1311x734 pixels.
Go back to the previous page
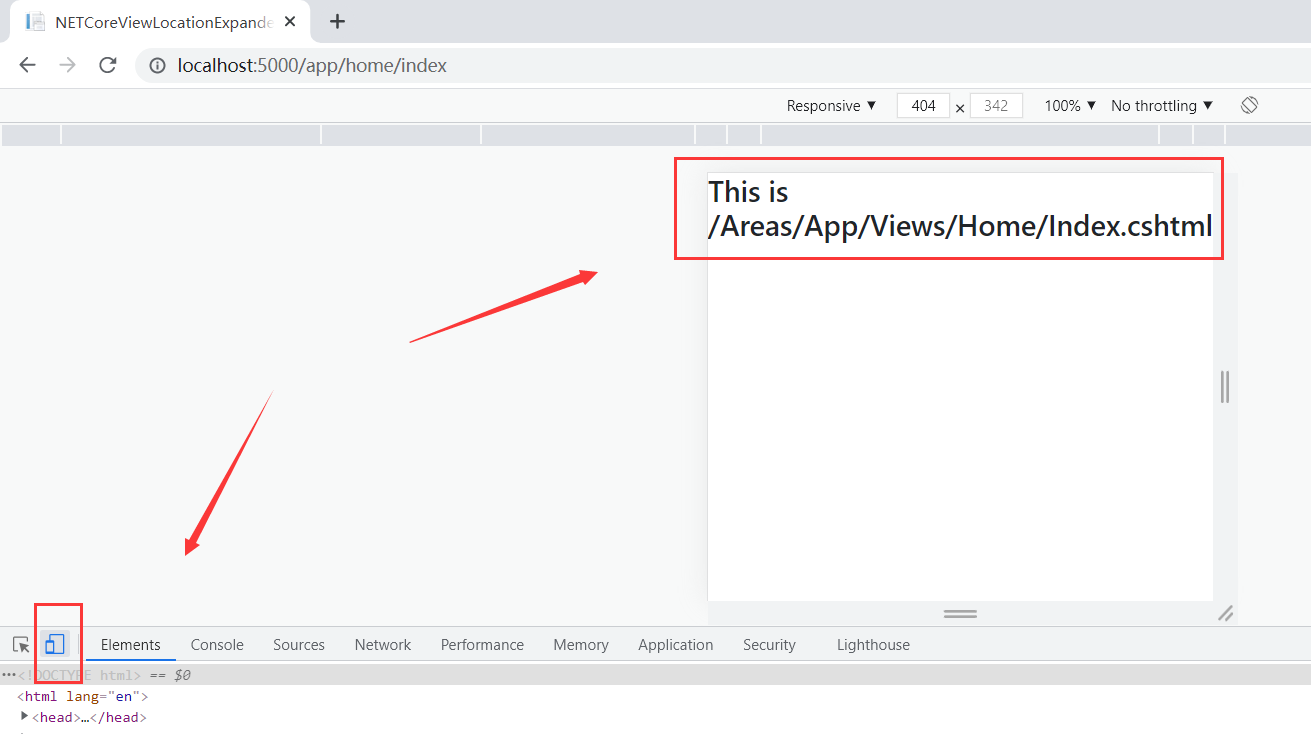point(27,65)
